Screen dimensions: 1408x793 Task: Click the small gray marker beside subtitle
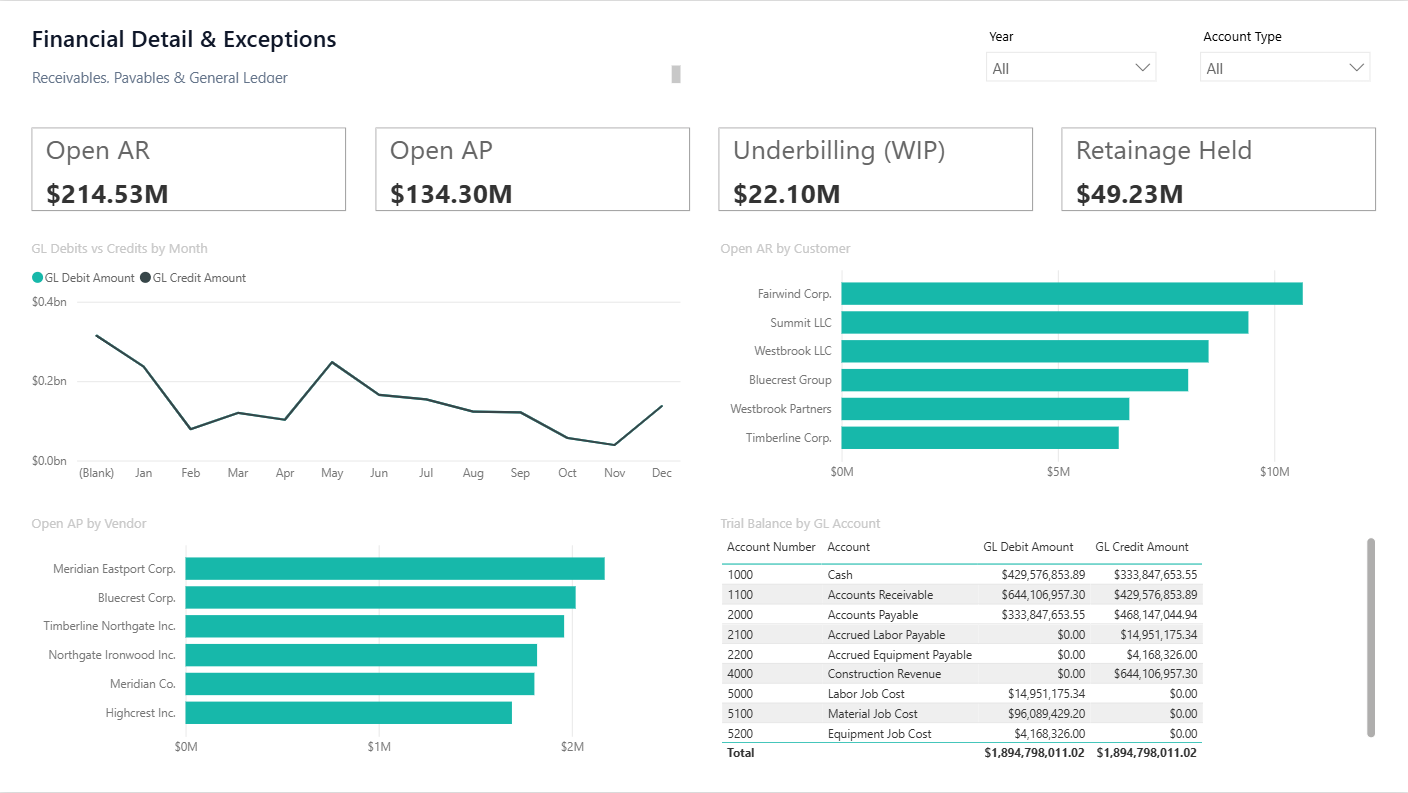click(x=676, y=74)
